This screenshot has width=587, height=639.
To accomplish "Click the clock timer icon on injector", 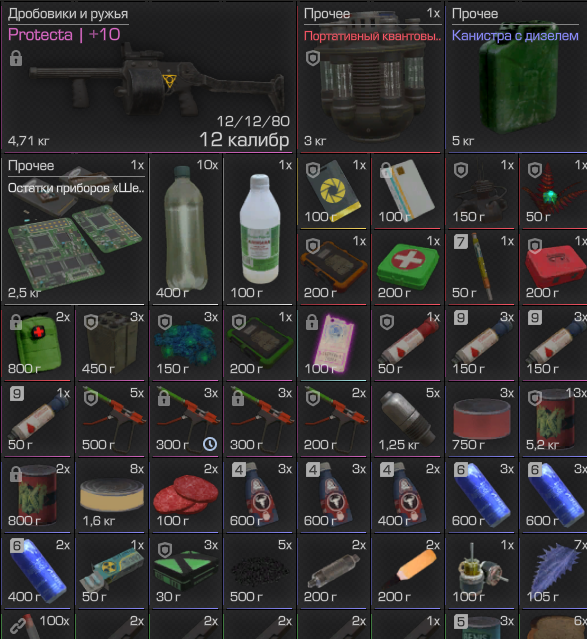I will 210,444.
